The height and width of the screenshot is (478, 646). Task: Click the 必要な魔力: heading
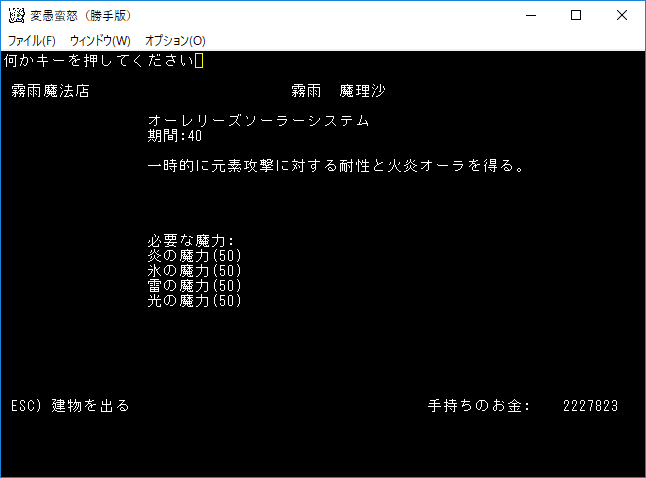pos(190,241)
